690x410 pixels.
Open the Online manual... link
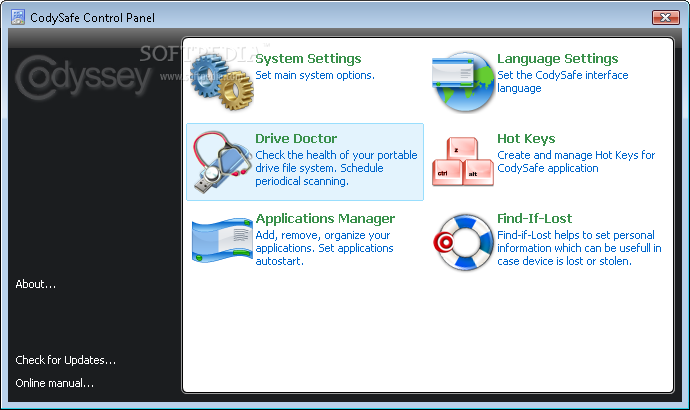click(55, 383)
